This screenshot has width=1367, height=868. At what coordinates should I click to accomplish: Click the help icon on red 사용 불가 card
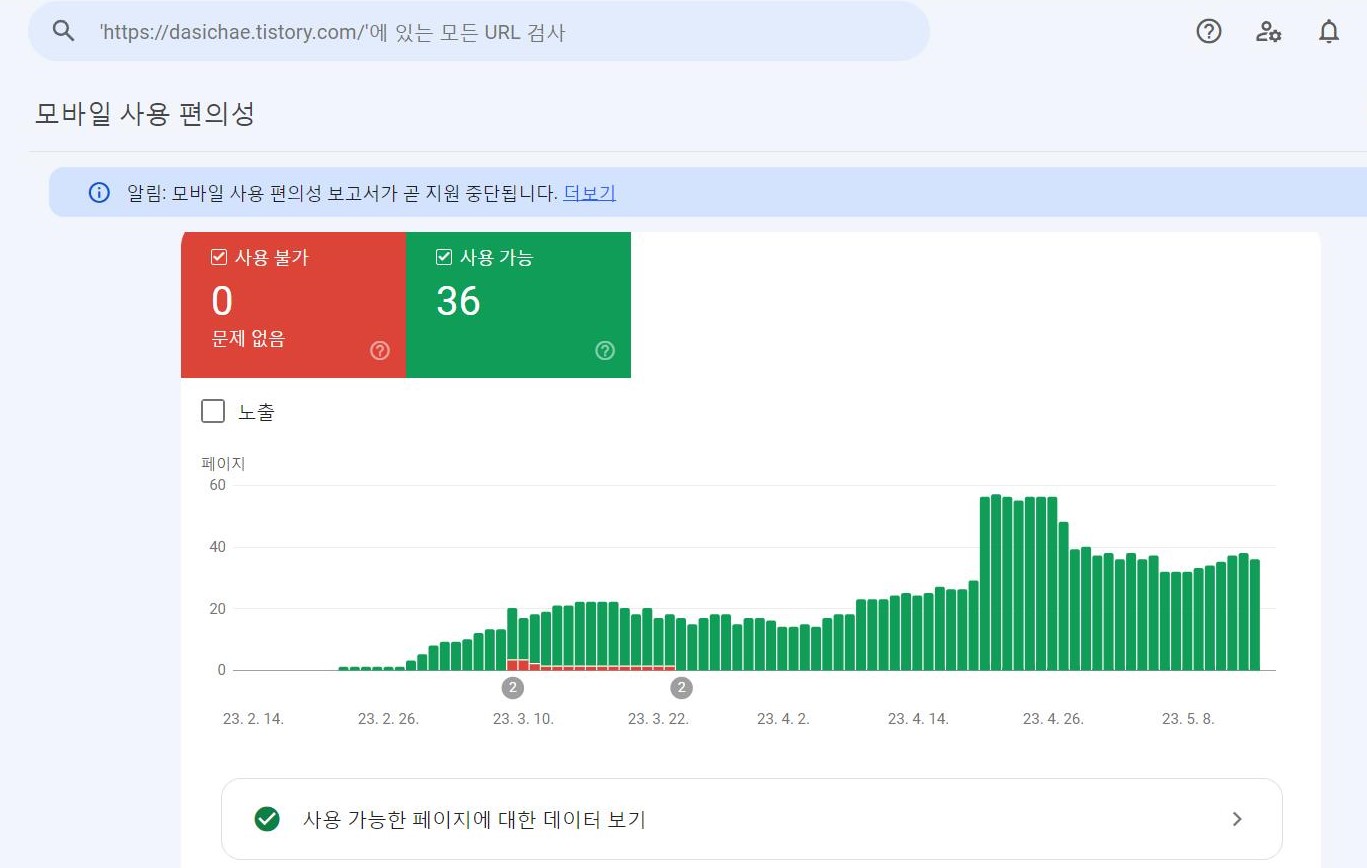tap(380, 350)
